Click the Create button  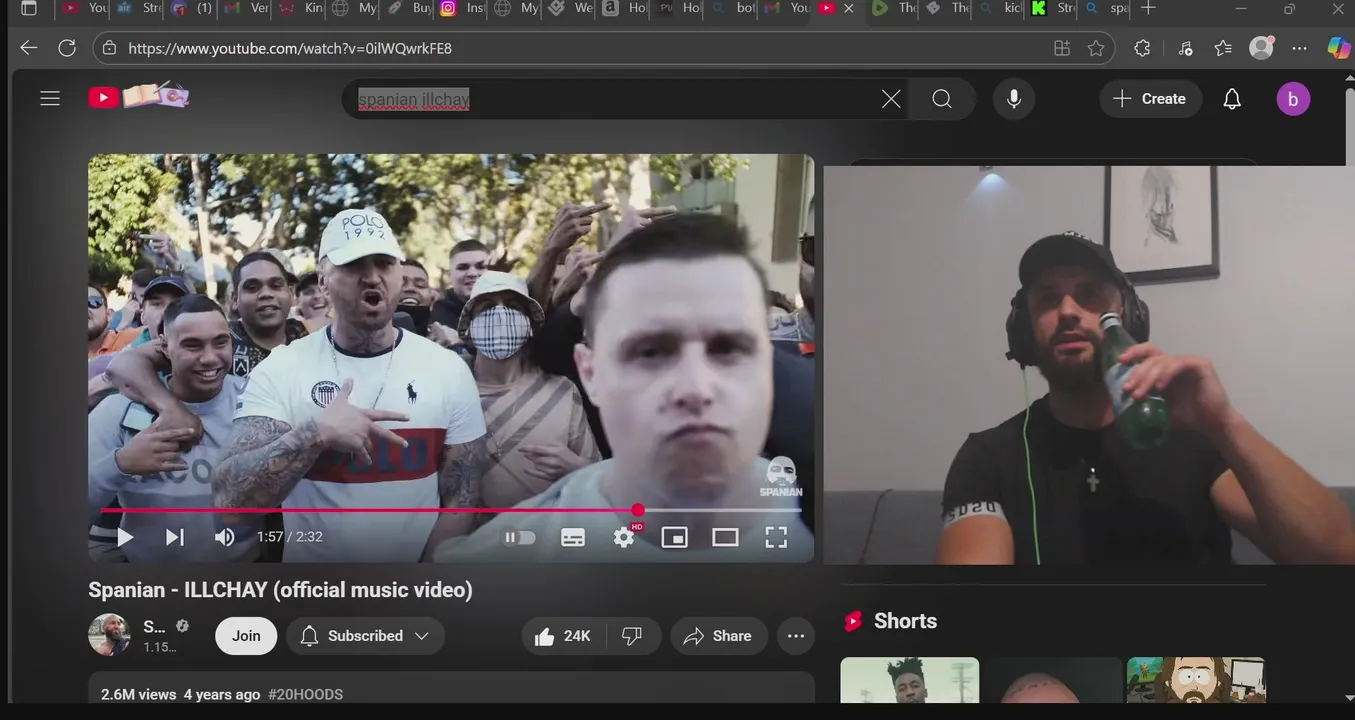pyautogui.click(x=1150, y=98)
